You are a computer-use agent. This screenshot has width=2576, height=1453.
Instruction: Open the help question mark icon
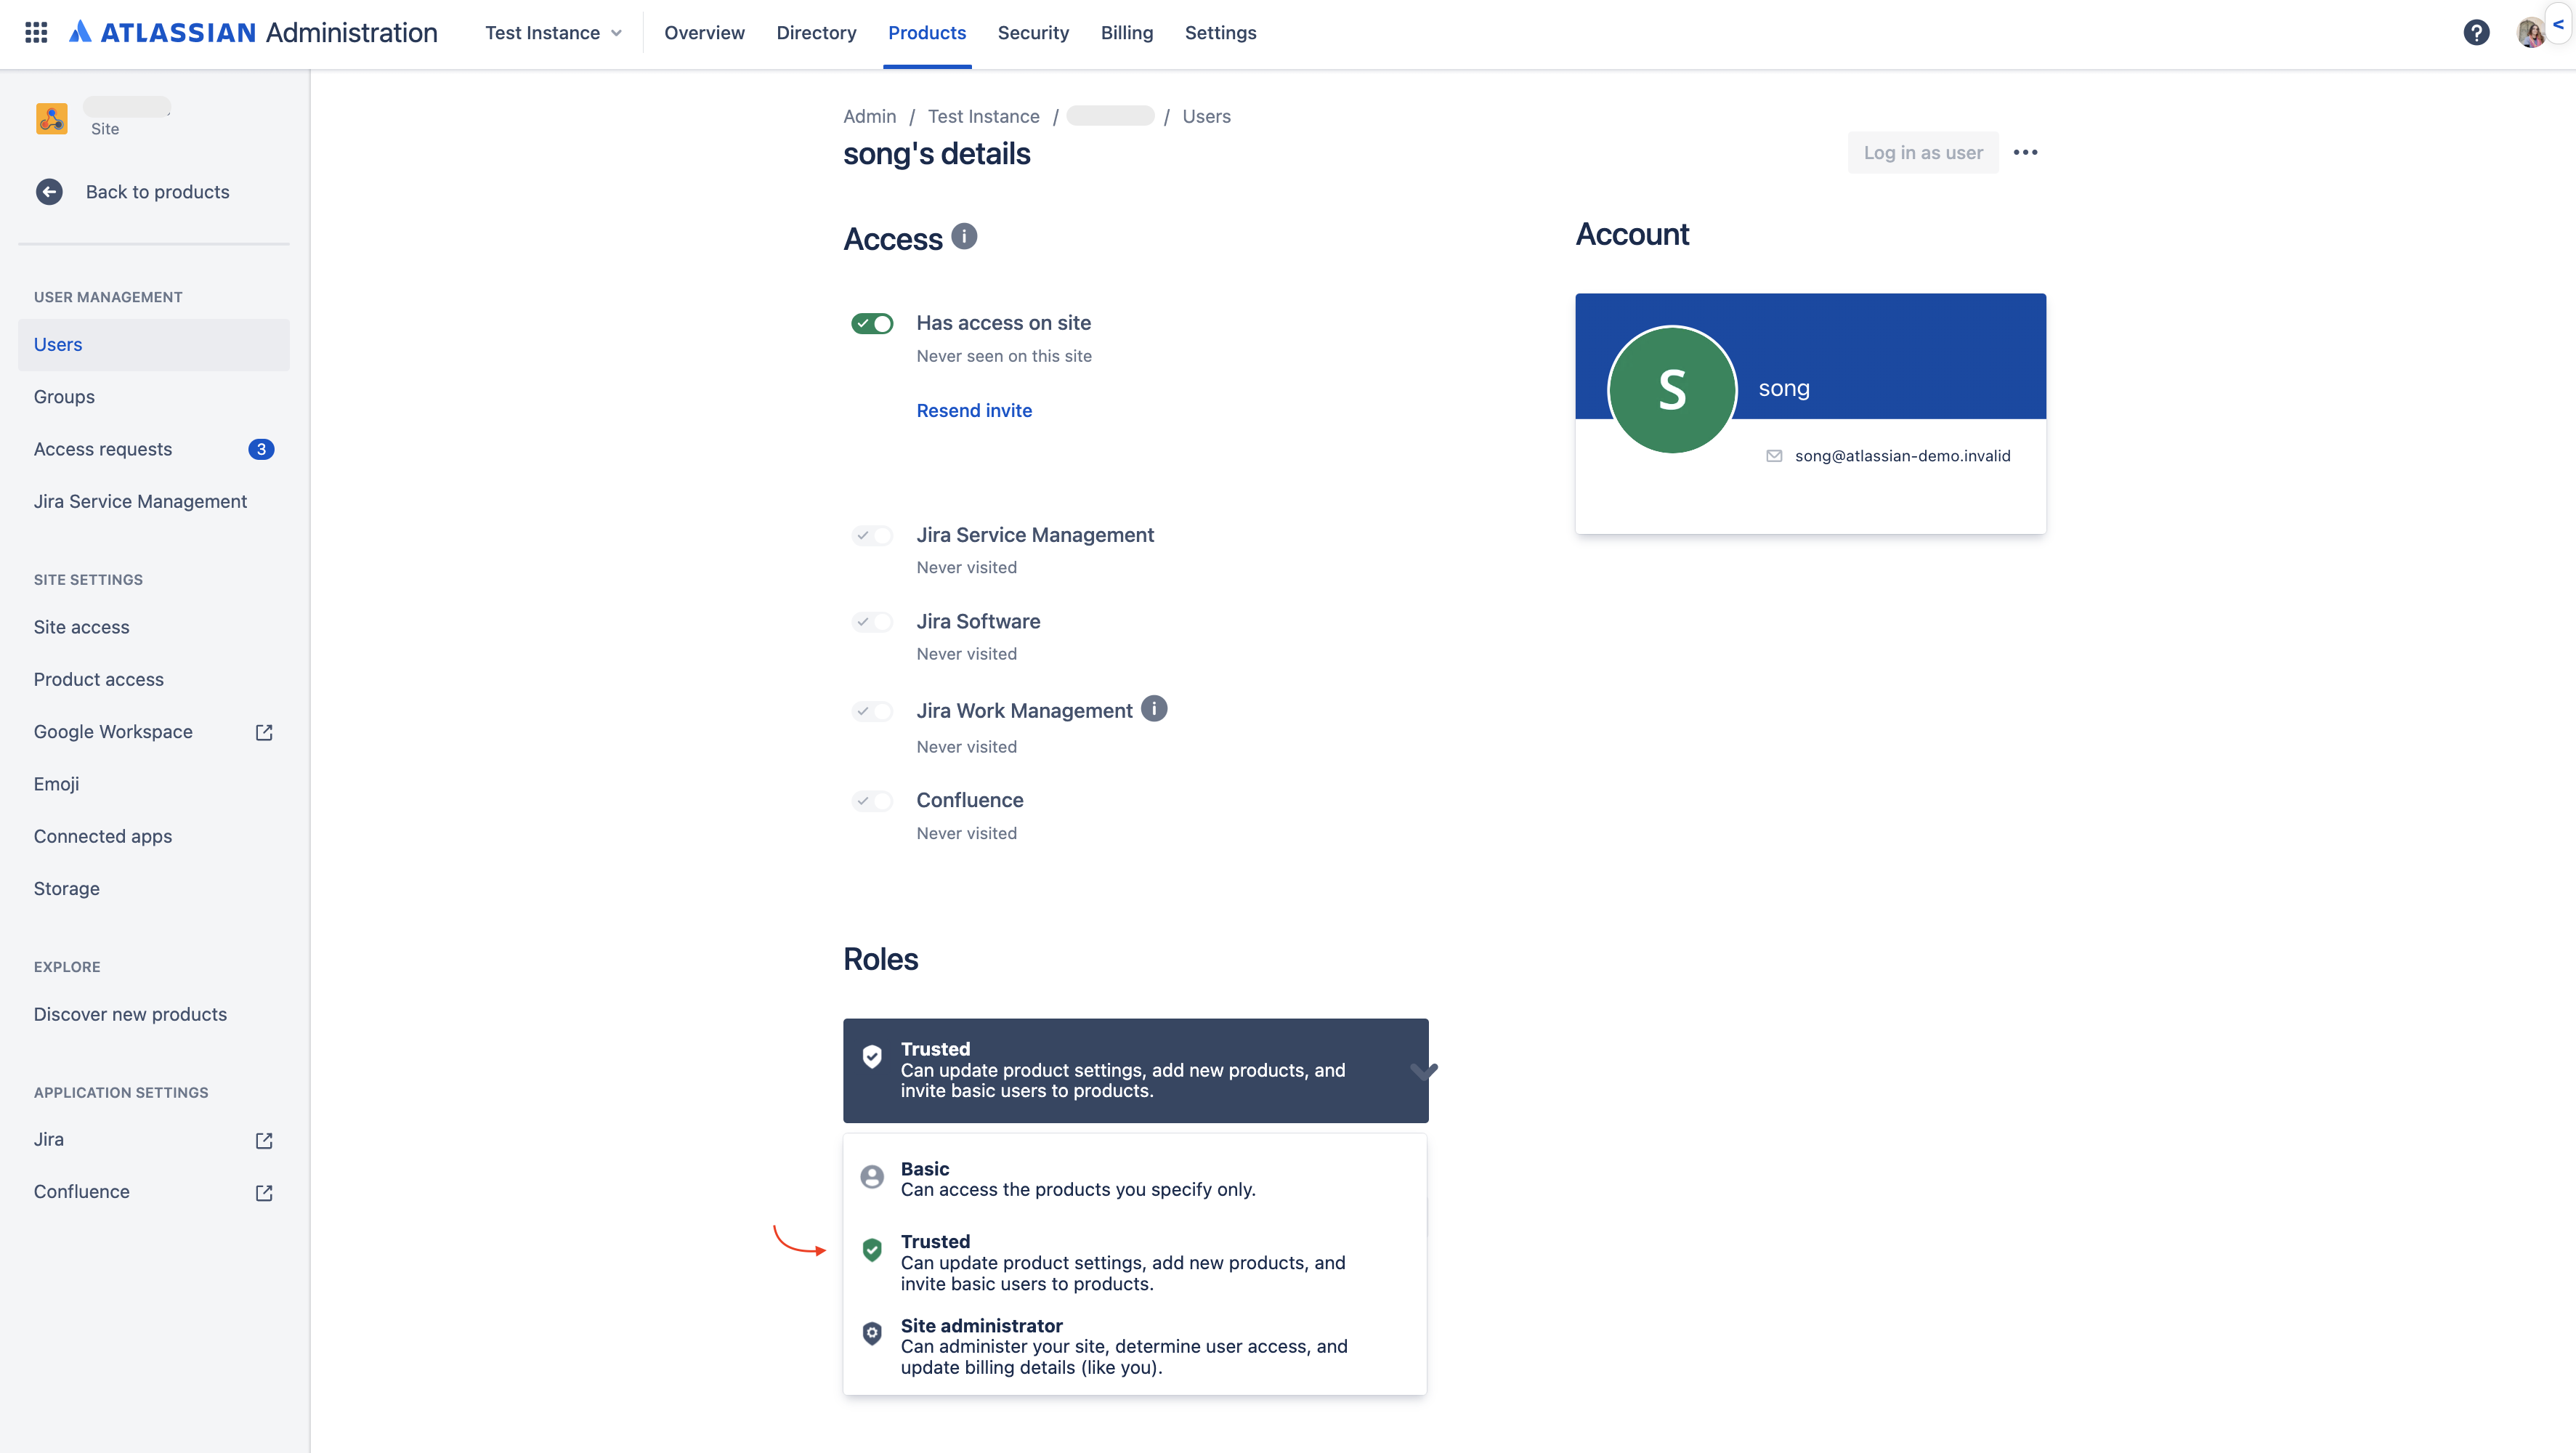click(2476, 33)
